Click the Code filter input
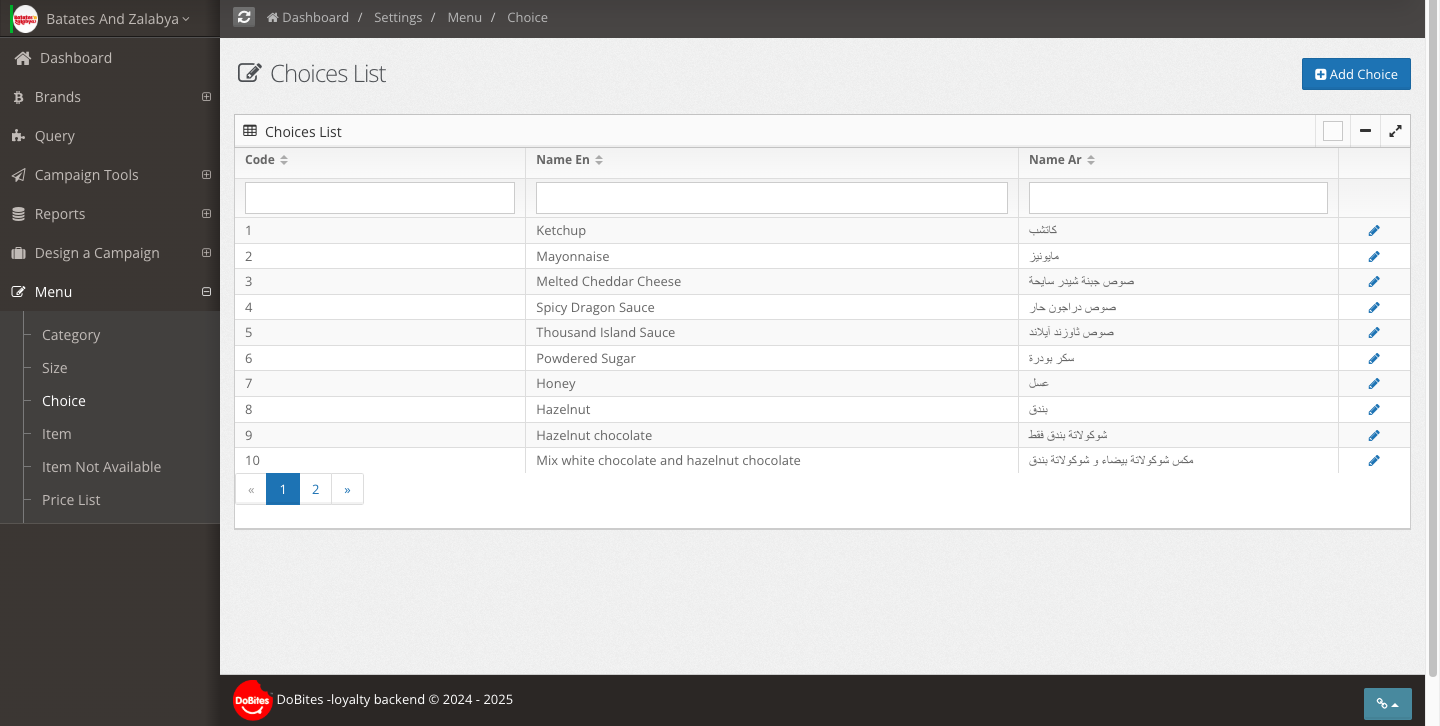 point(380,198)
